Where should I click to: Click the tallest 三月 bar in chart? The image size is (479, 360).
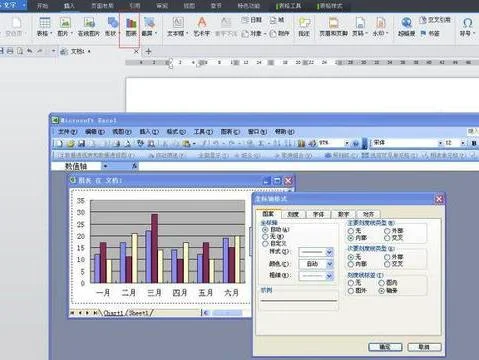pos(155,248)
